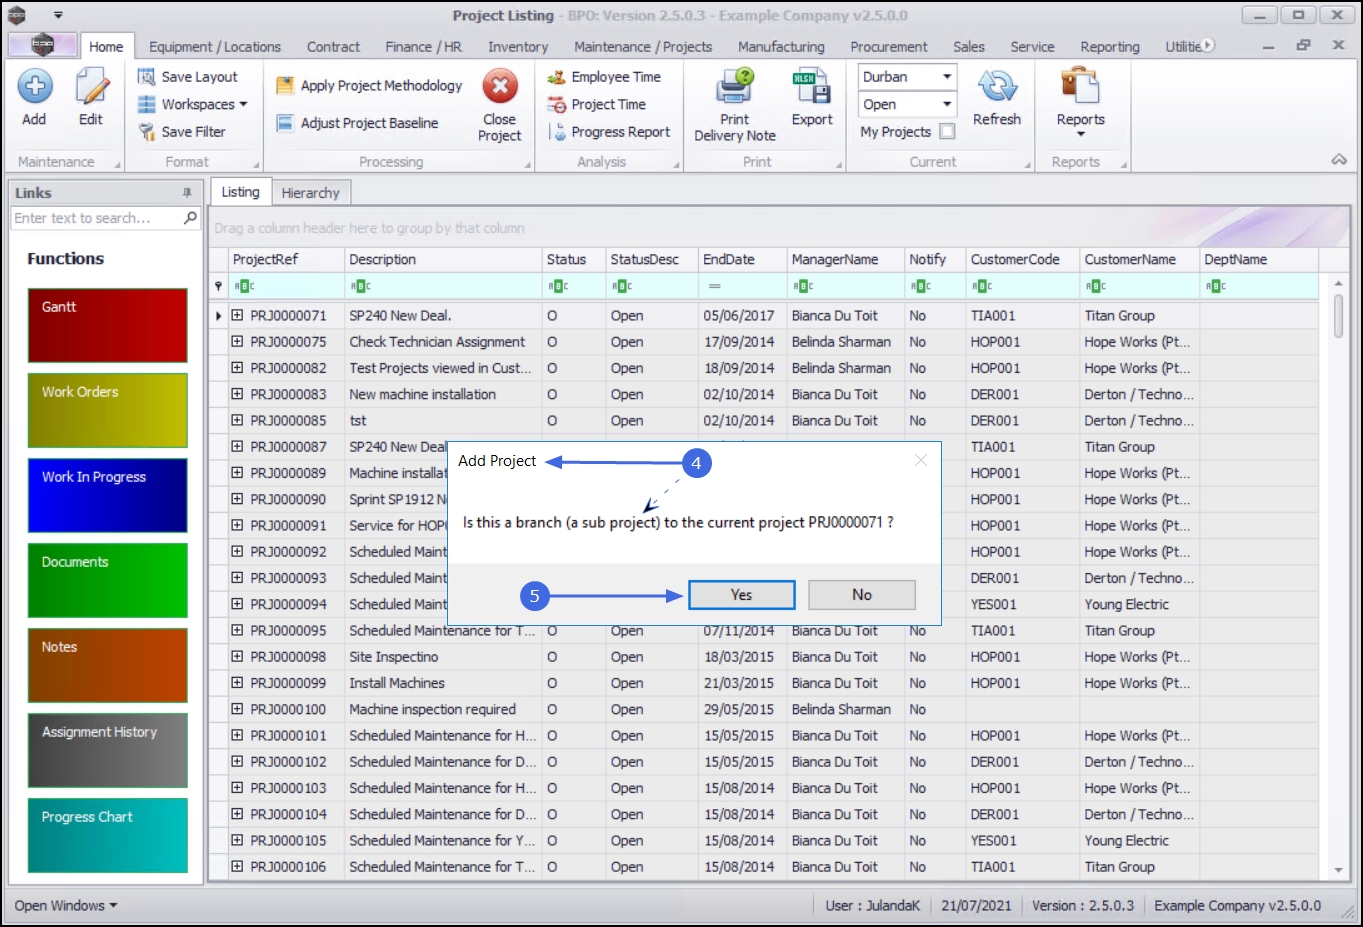1363x927 pixels.
Task: Click the Close Project red icon
Action: click(x=500, y=87)
